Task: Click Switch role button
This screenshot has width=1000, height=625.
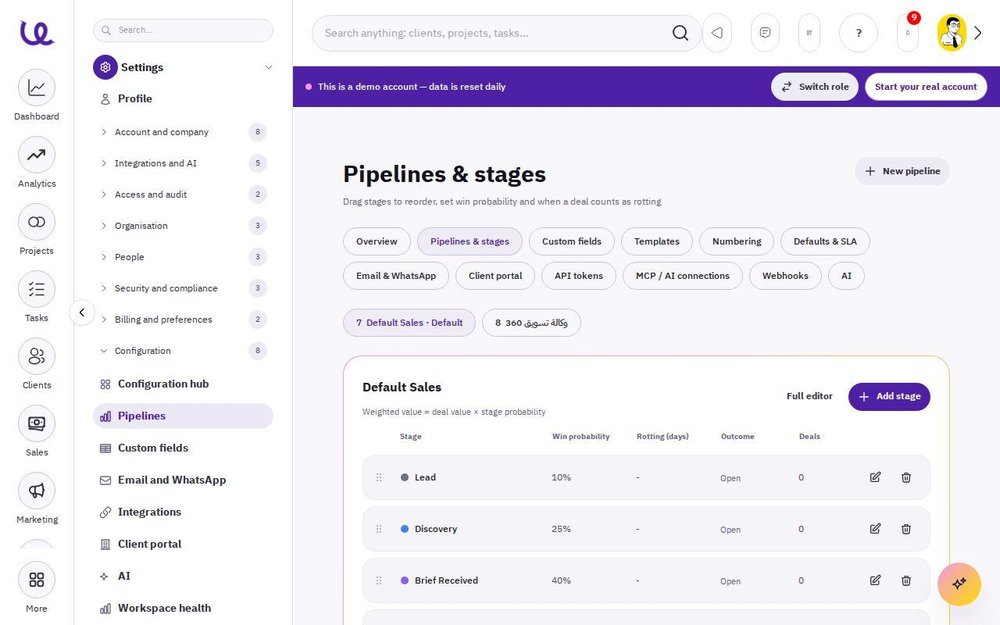Action: click(814, 87)
